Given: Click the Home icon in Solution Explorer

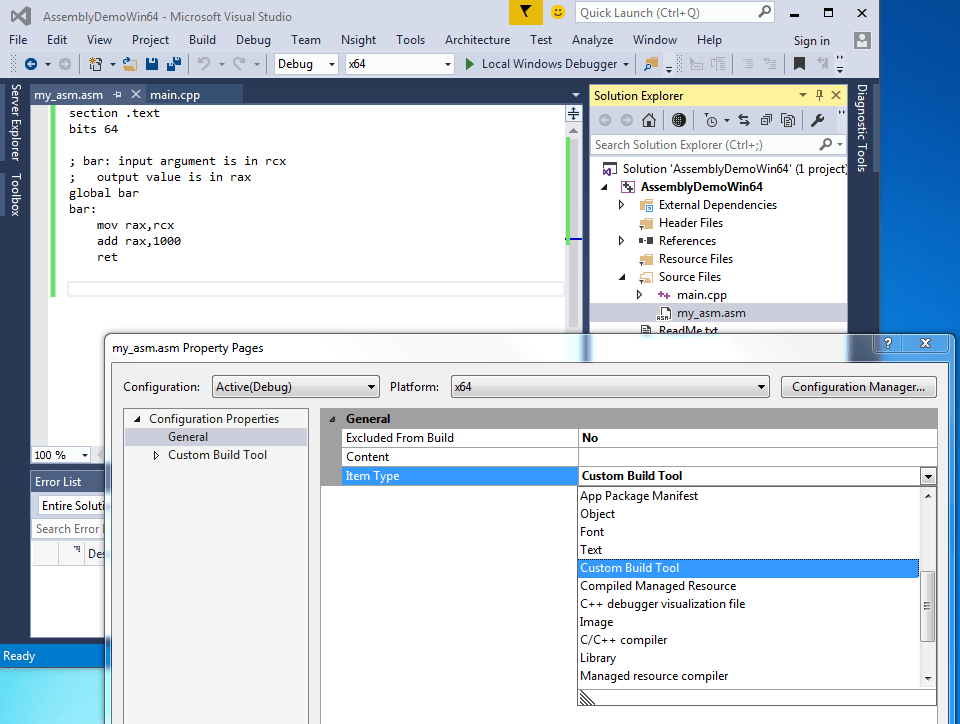Looking at the screenshot, I should point(650,120).
